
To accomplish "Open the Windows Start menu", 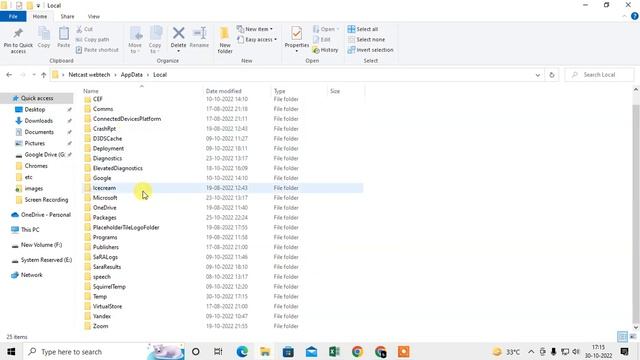I will 11,352.
